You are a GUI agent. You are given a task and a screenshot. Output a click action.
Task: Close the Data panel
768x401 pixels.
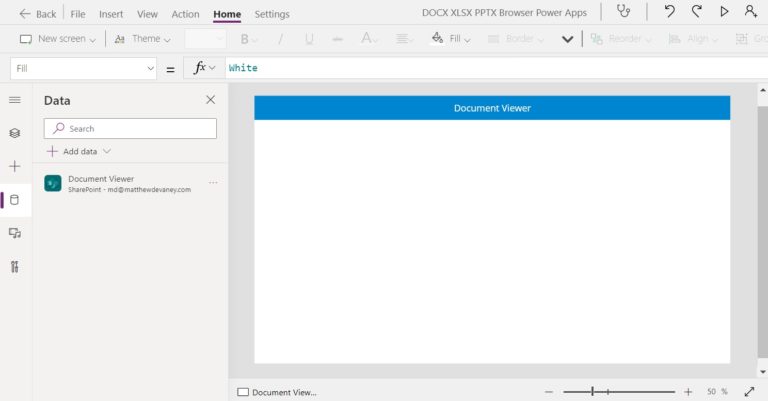pos(210,100)
